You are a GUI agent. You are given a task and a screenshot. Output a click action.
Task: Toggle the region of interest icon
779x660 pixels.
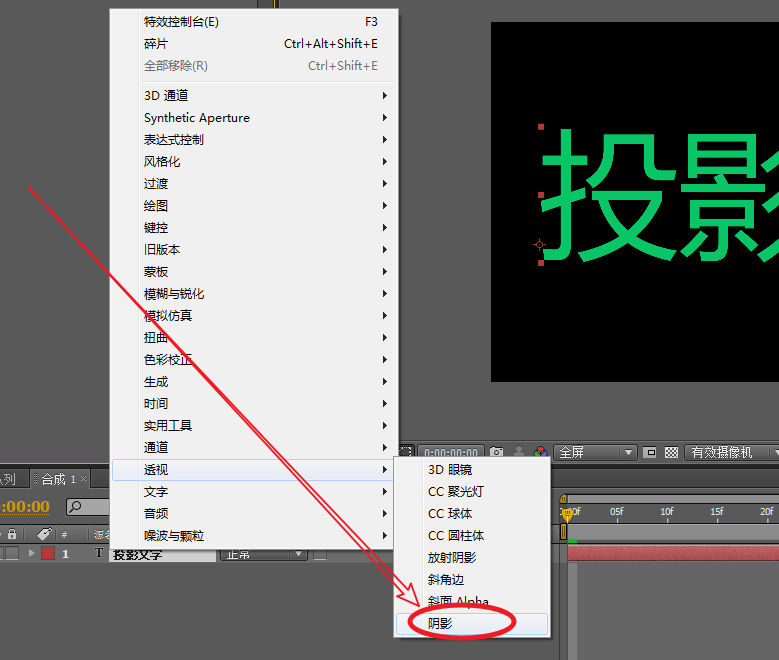649,452
